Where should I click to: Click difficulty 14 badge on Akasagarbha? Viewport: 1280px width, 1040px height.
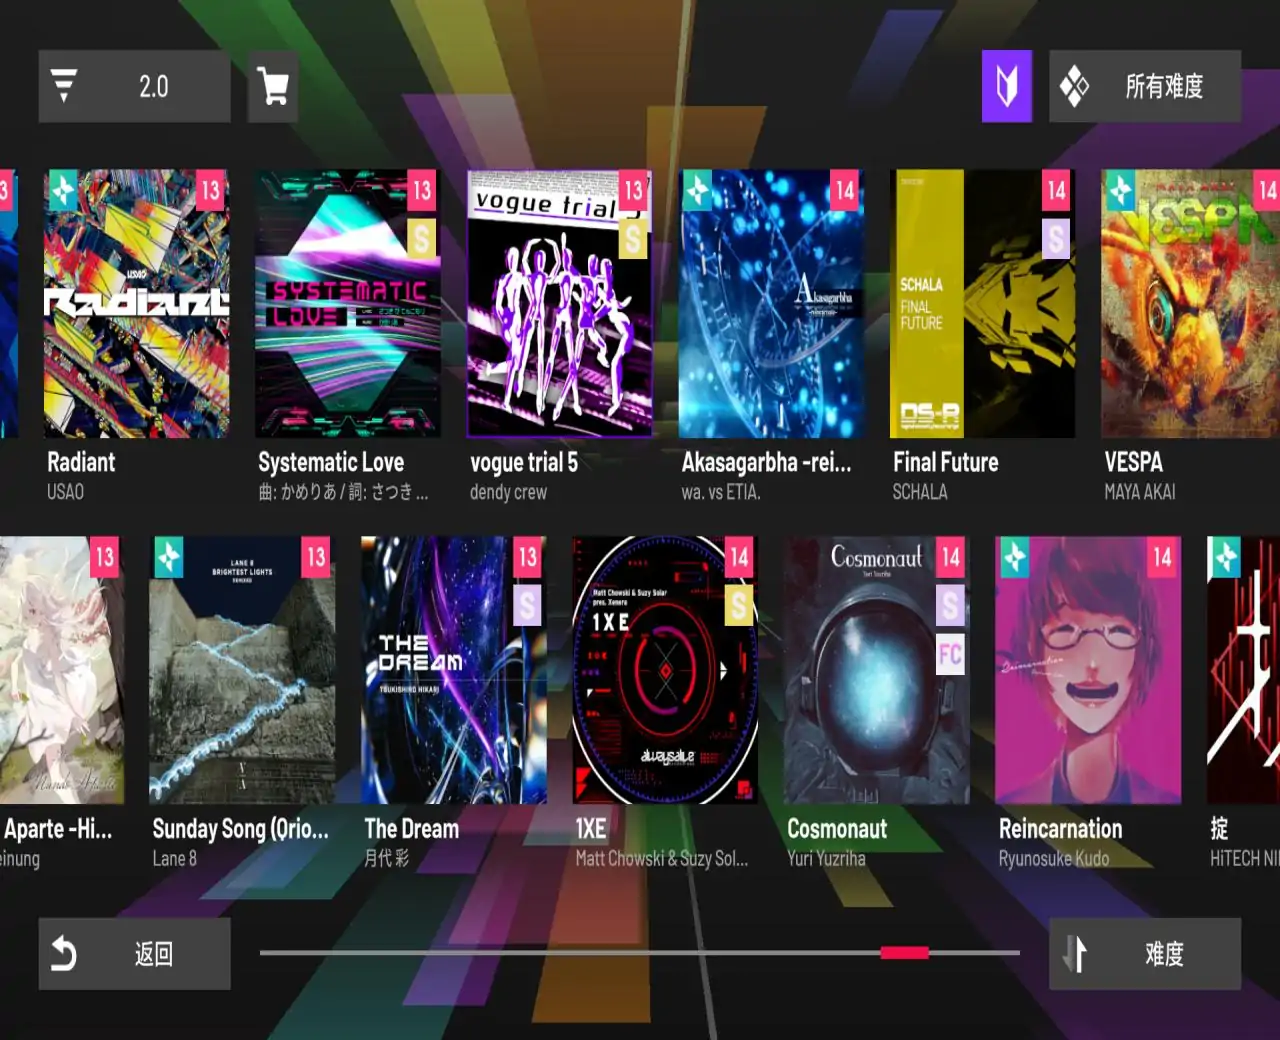845,190
